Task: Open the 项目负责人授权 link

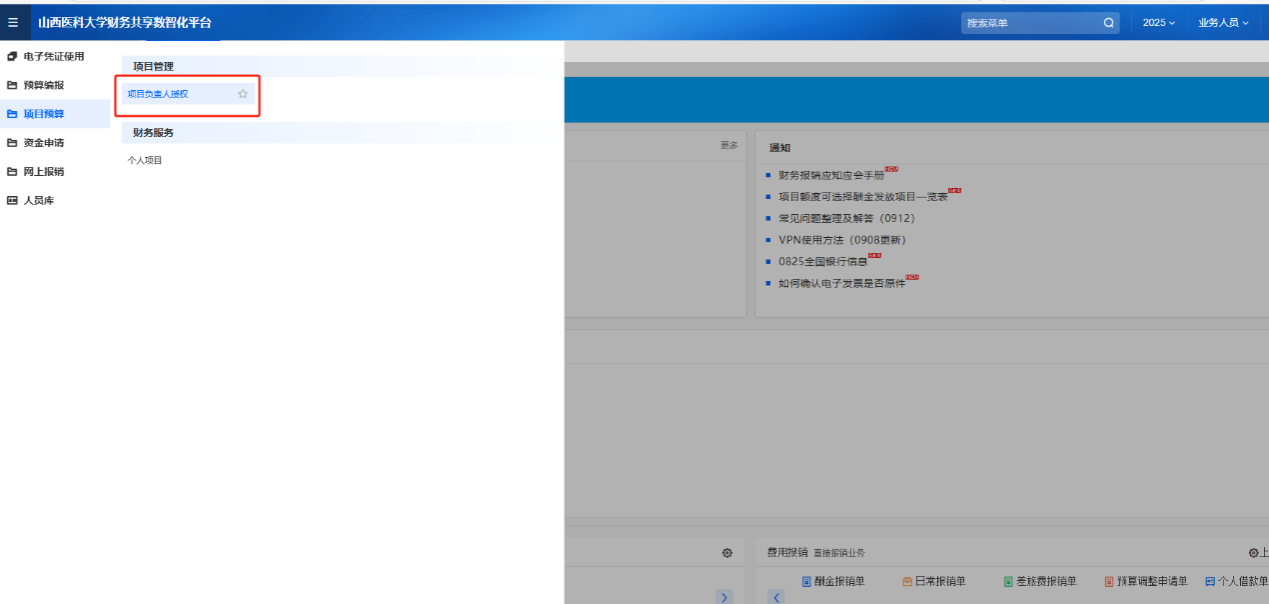Action: [x=158, y=94]
